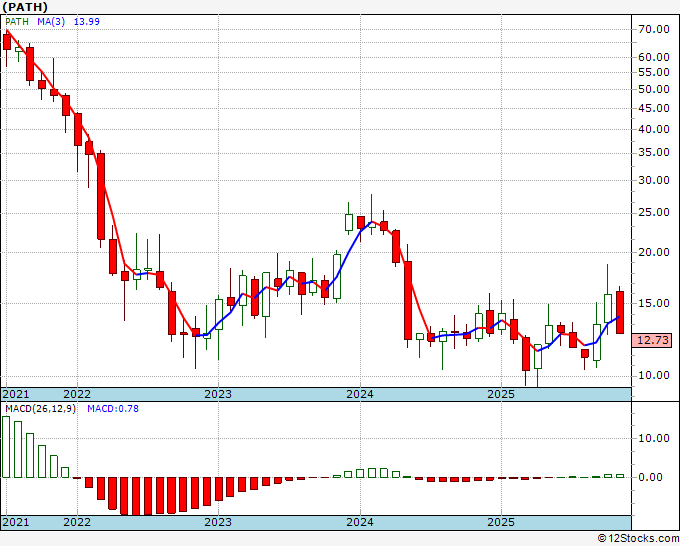Jump to 2023 on the price timeline

coord(217,394)
